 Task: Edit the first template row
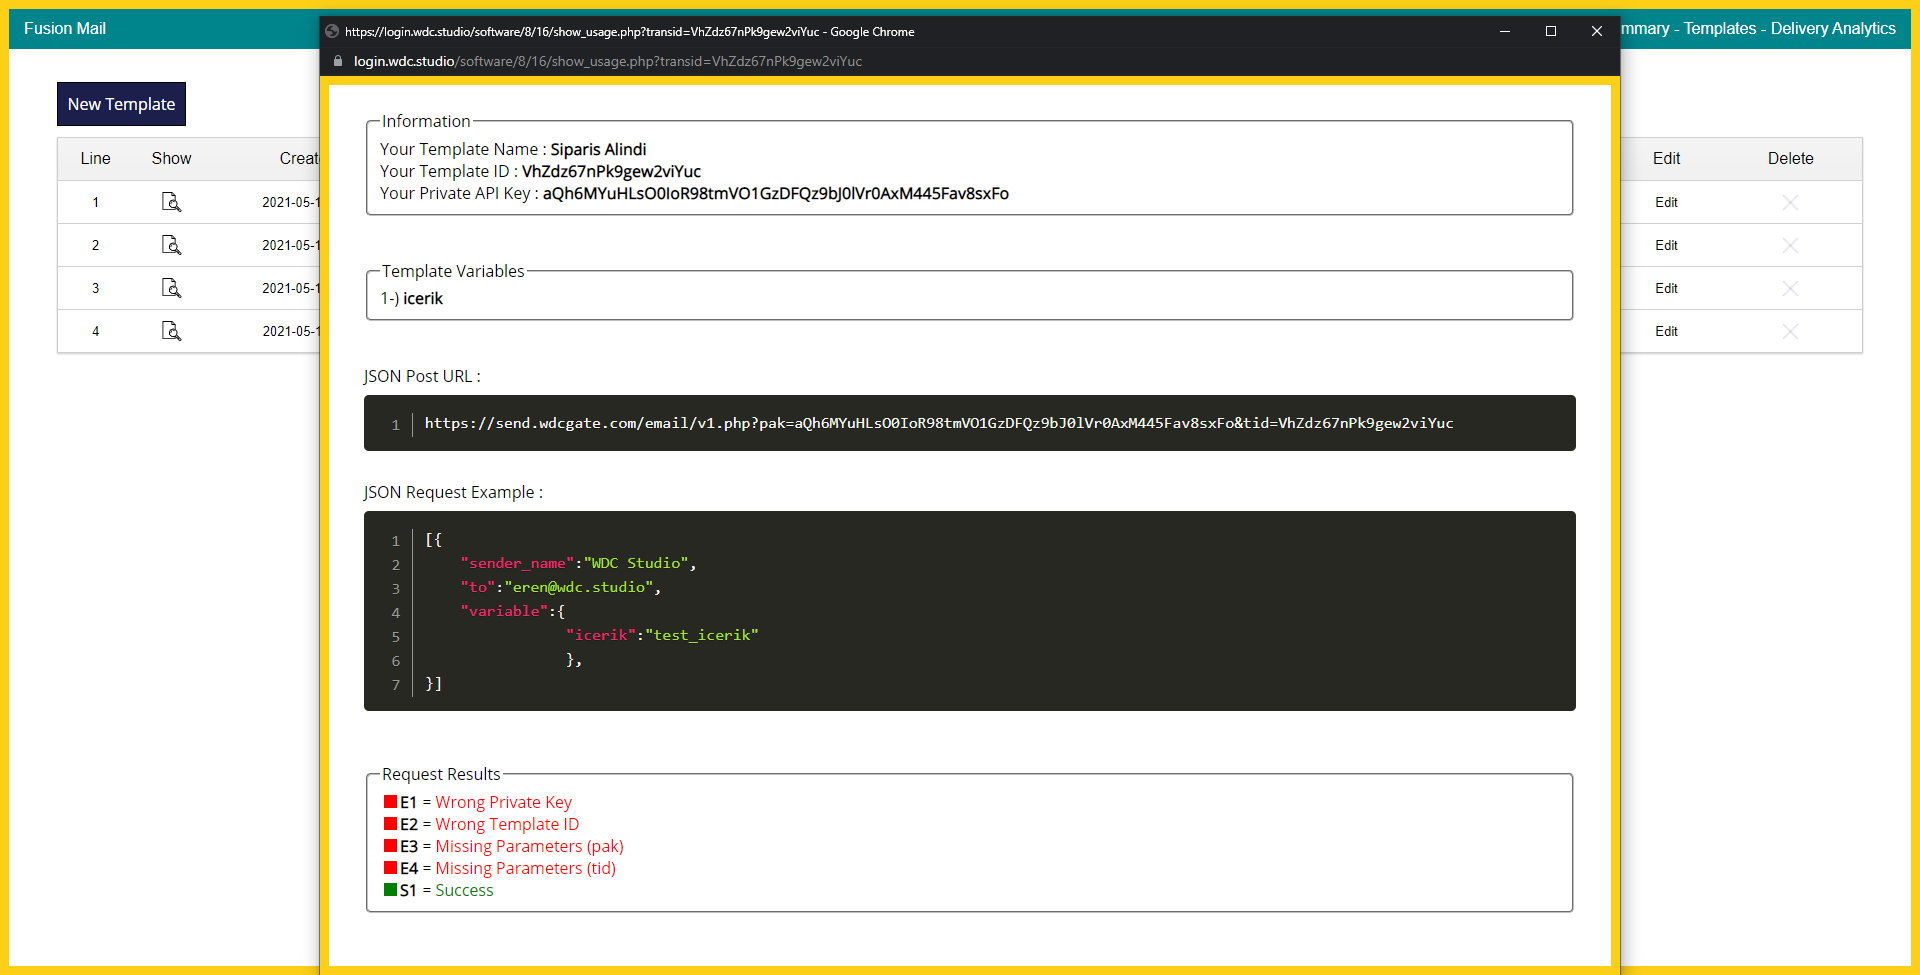pyautogui.click(x=1666, y=202)
